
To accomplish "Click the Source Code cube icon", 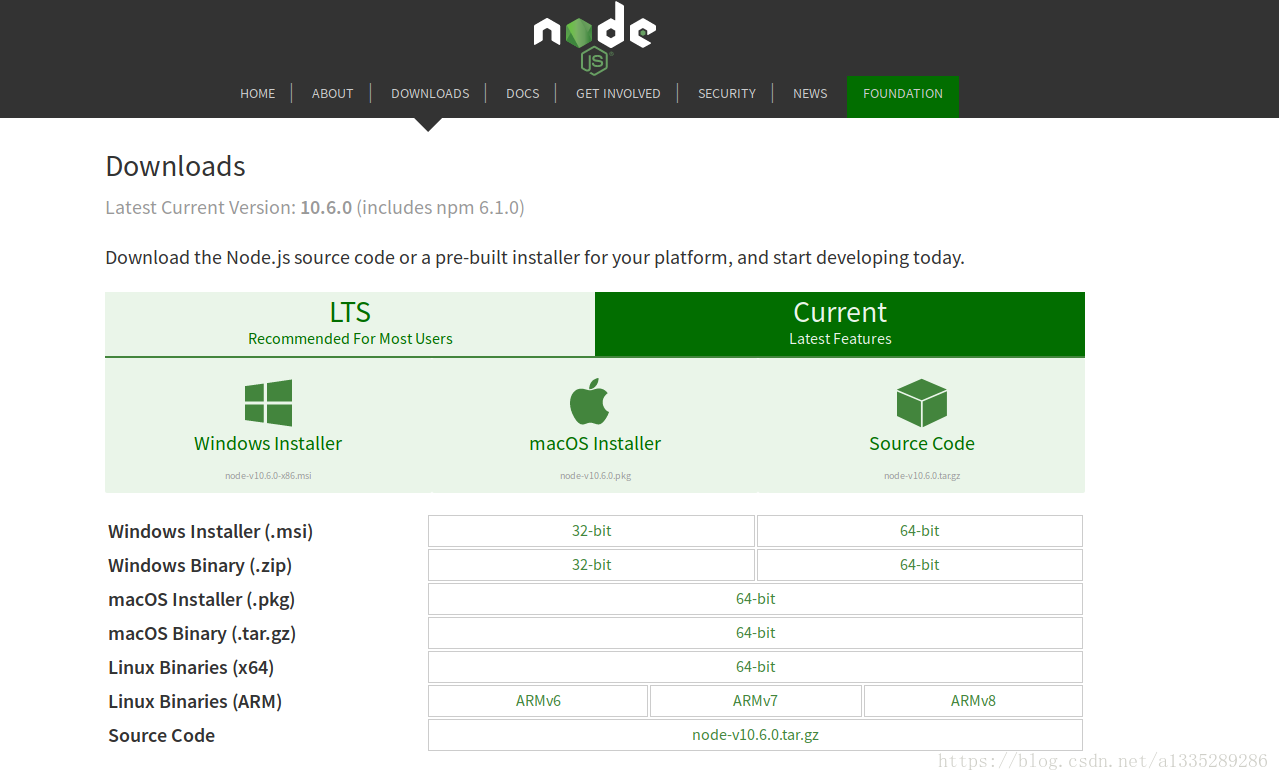I will (x=922, y=403).
